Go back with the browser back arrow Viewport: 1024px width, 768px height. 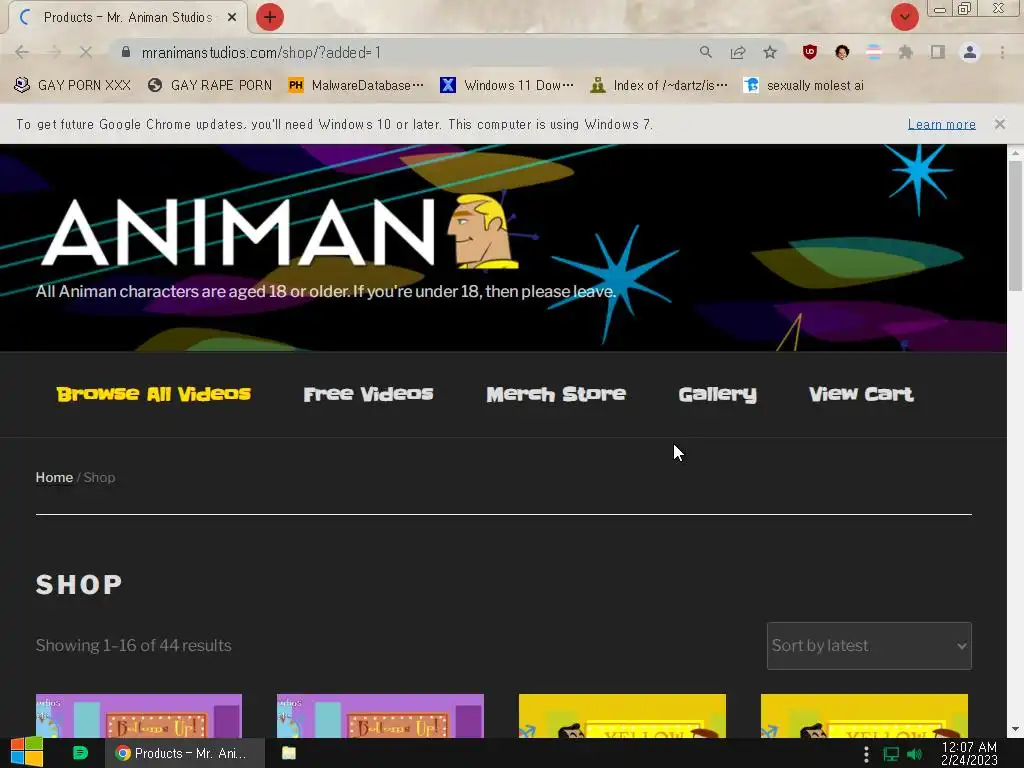[22, 52]
